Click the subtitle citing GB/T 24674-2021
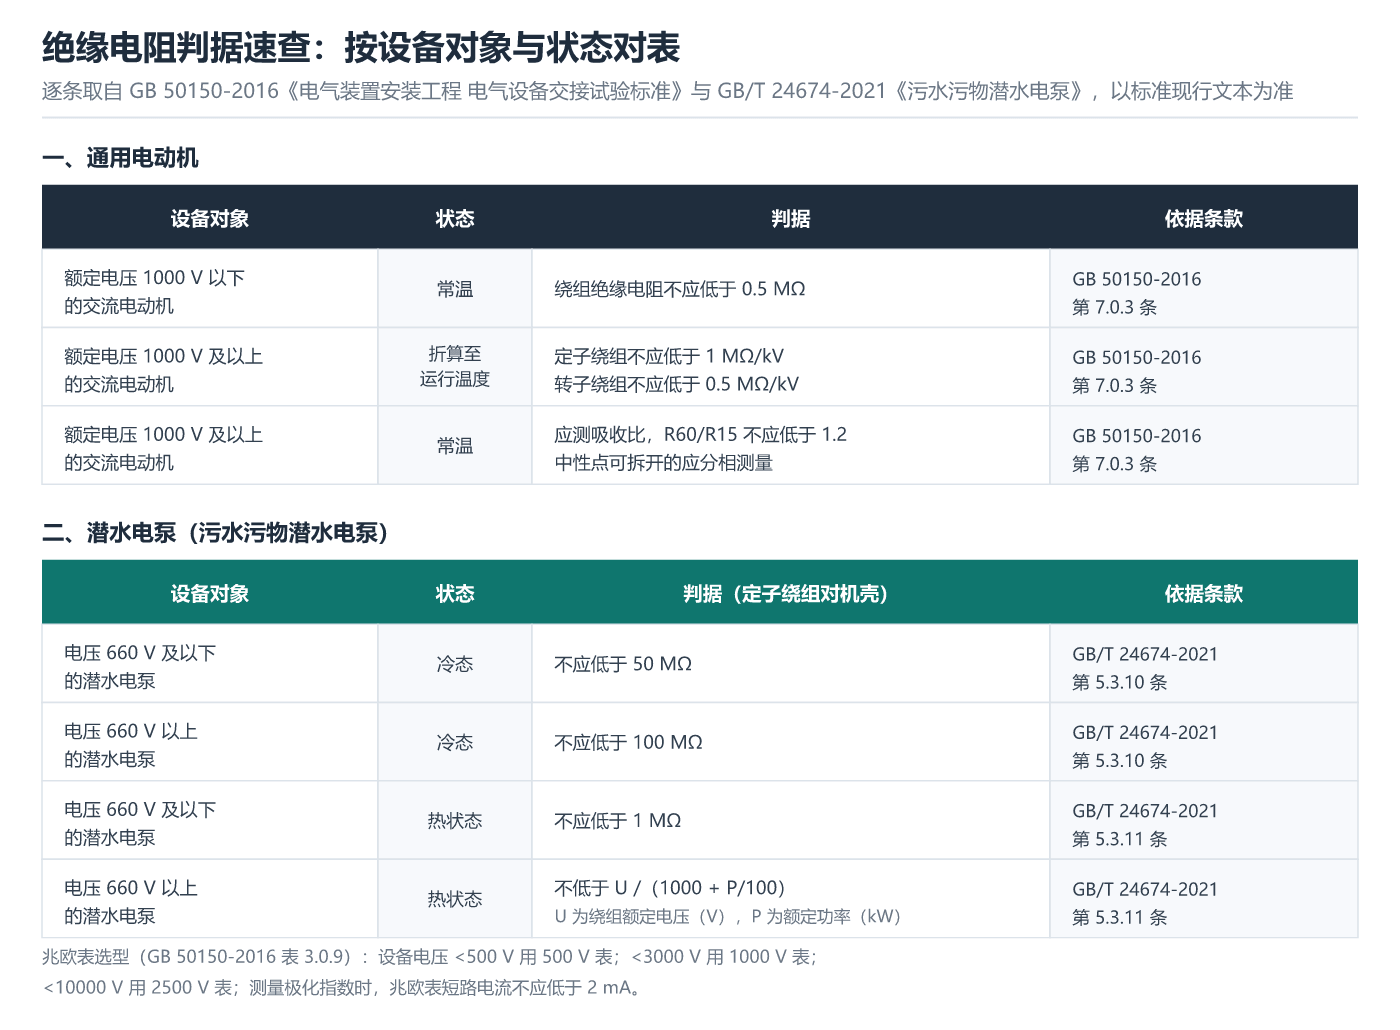The height and width of the screenshot is (1030, 1400). (x=667, y=91)
